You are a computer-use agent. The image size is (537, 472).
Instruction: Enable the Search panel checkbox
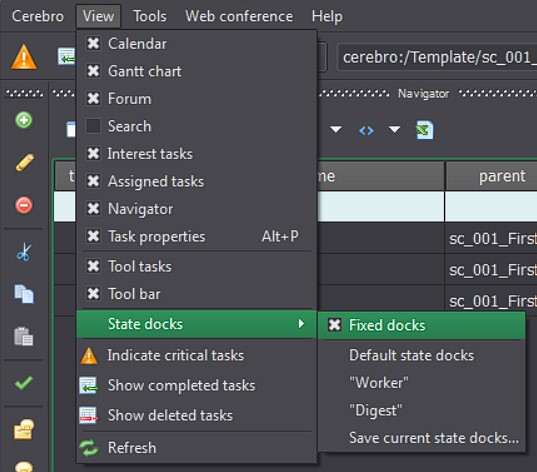(93, 126)
